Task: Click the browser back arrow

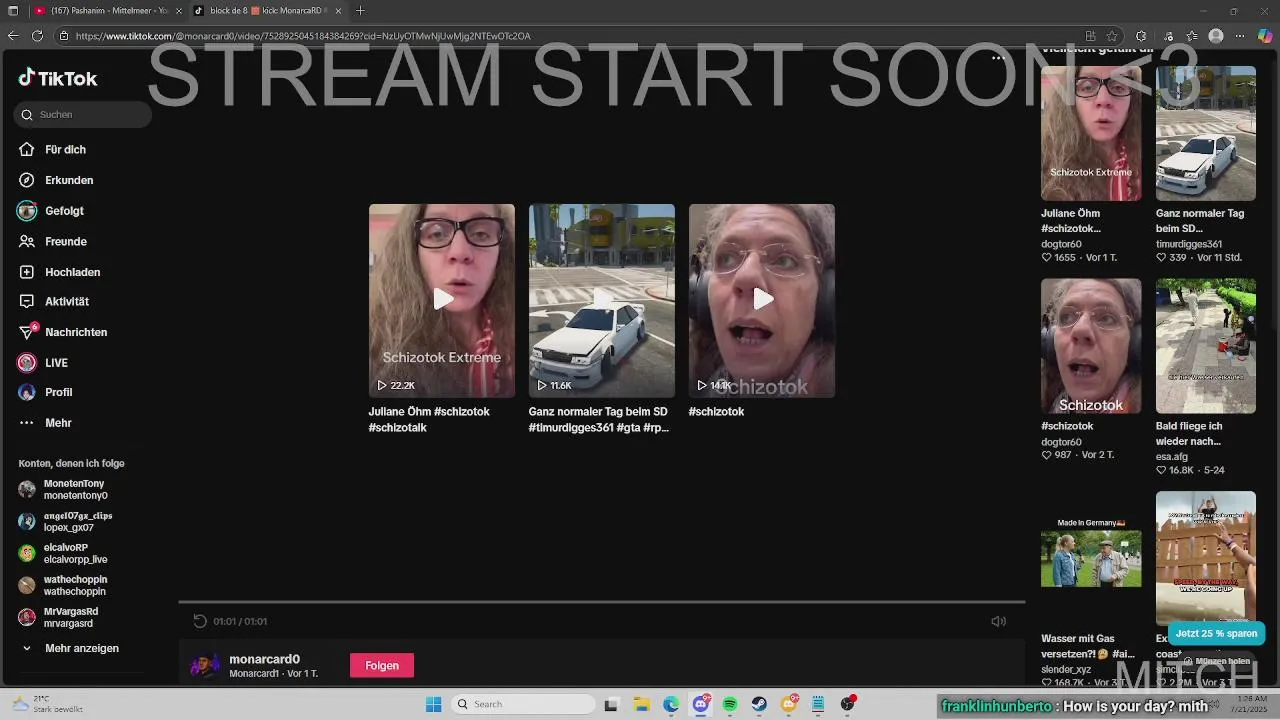Action: click(x=13, y=36)
